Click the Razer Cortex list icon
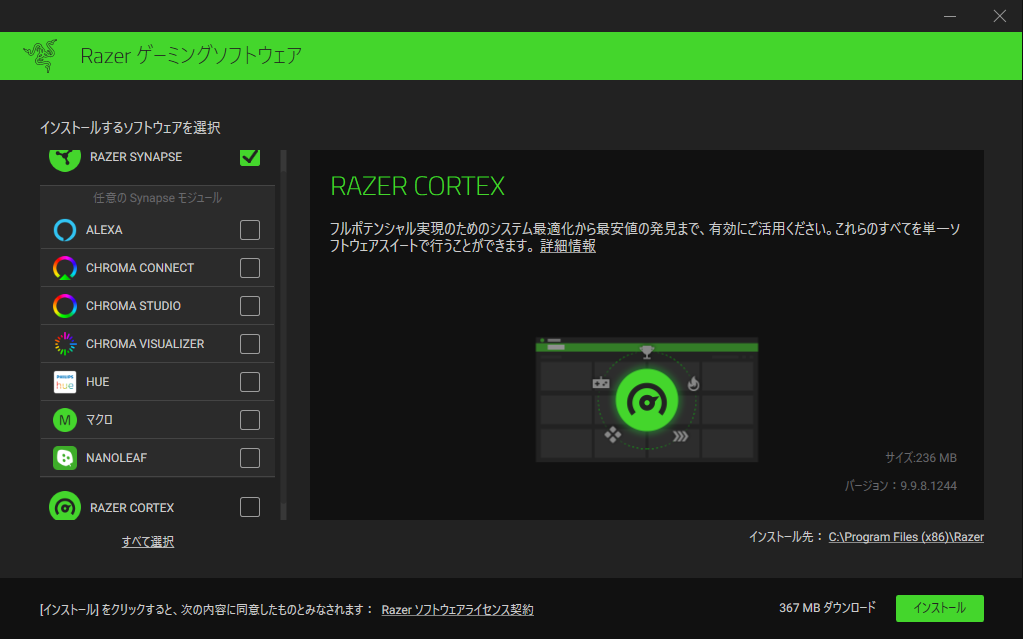 pyautogui.click(x=65, y=507)
